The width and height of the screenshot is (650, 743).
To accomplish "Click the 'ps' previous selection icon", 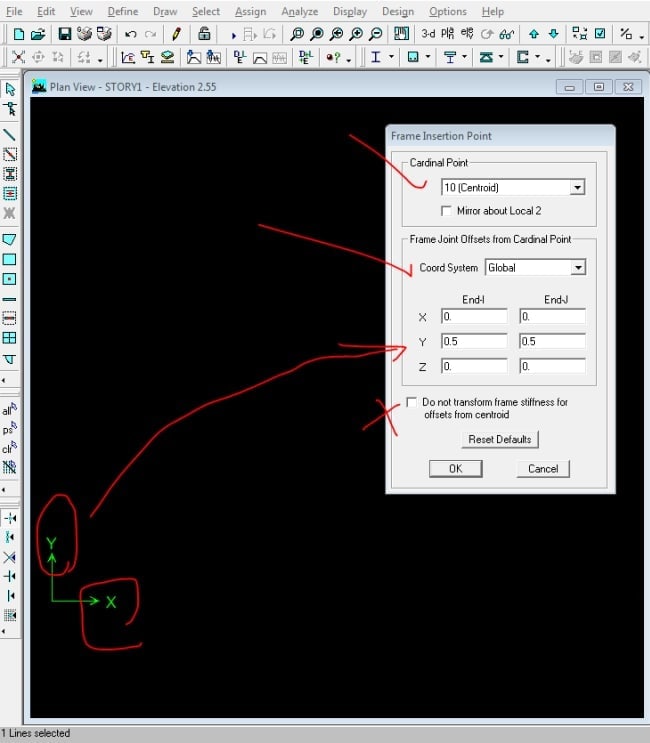I will (9, 429).
